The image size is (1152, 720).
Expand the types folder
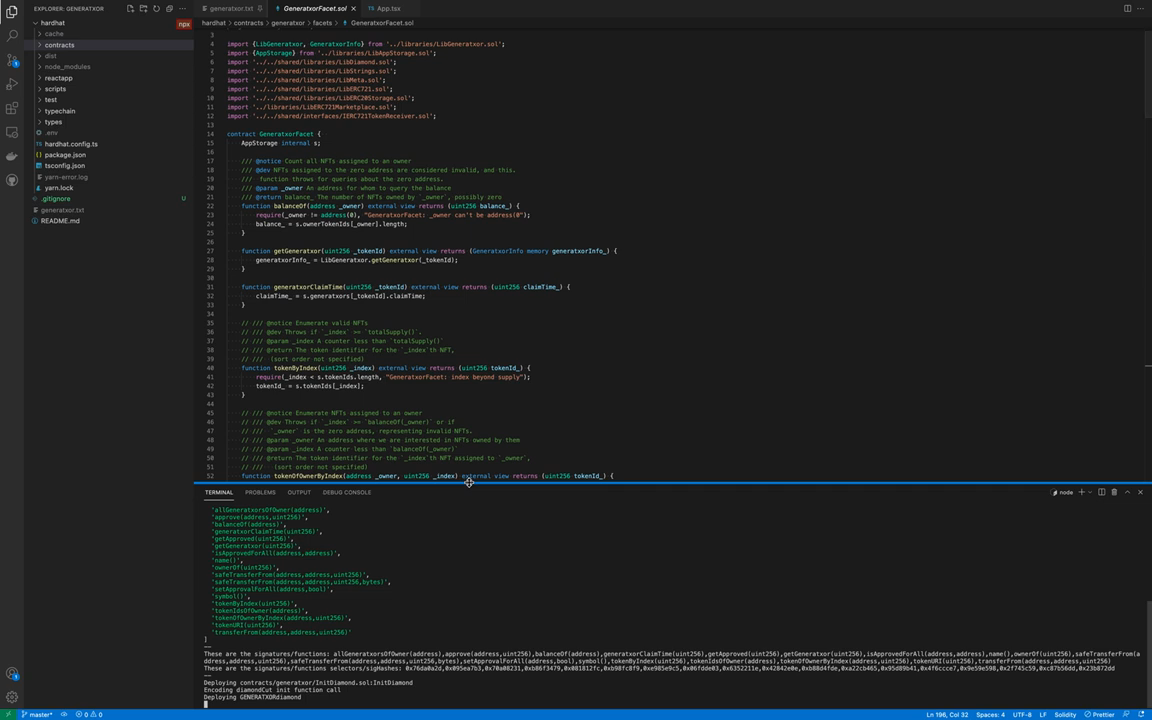tap(109, 122)
